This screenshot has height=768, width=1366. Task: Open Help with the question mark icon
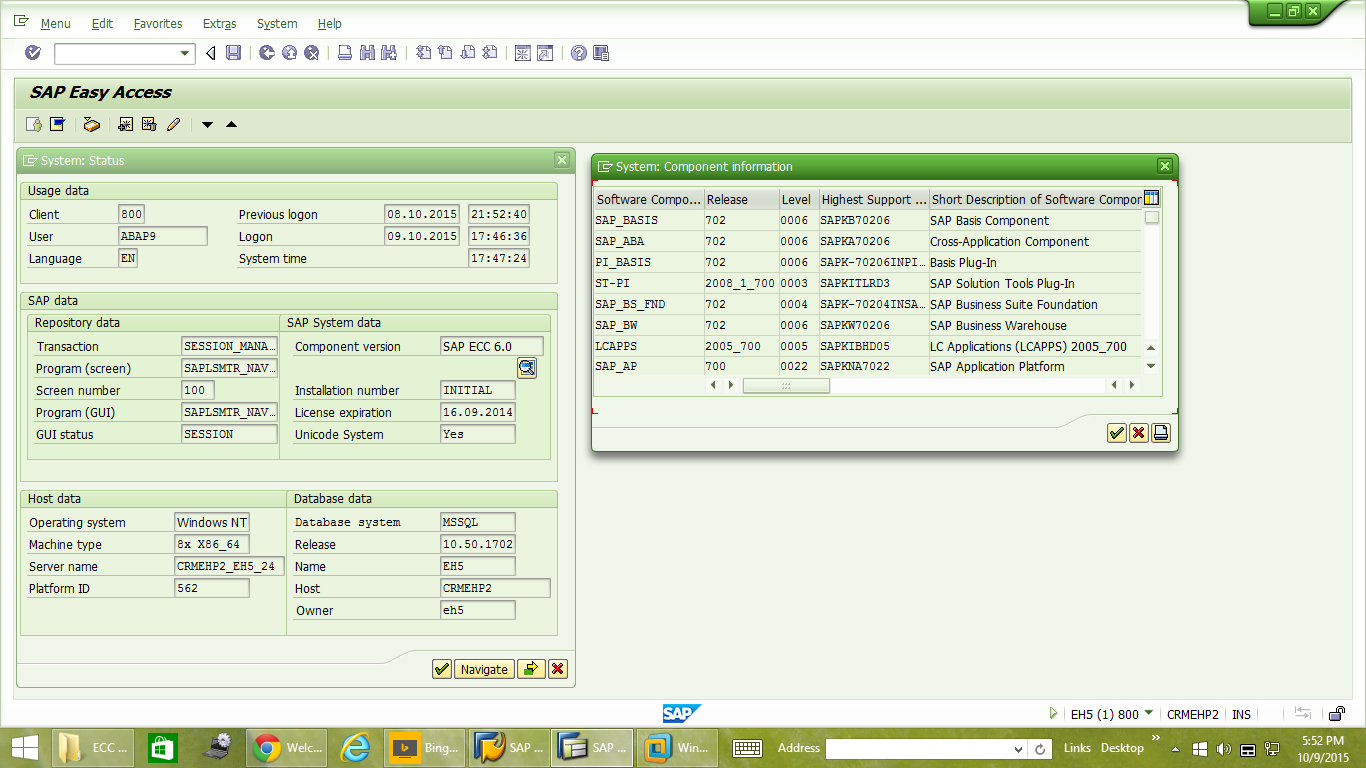coord(579,53)
